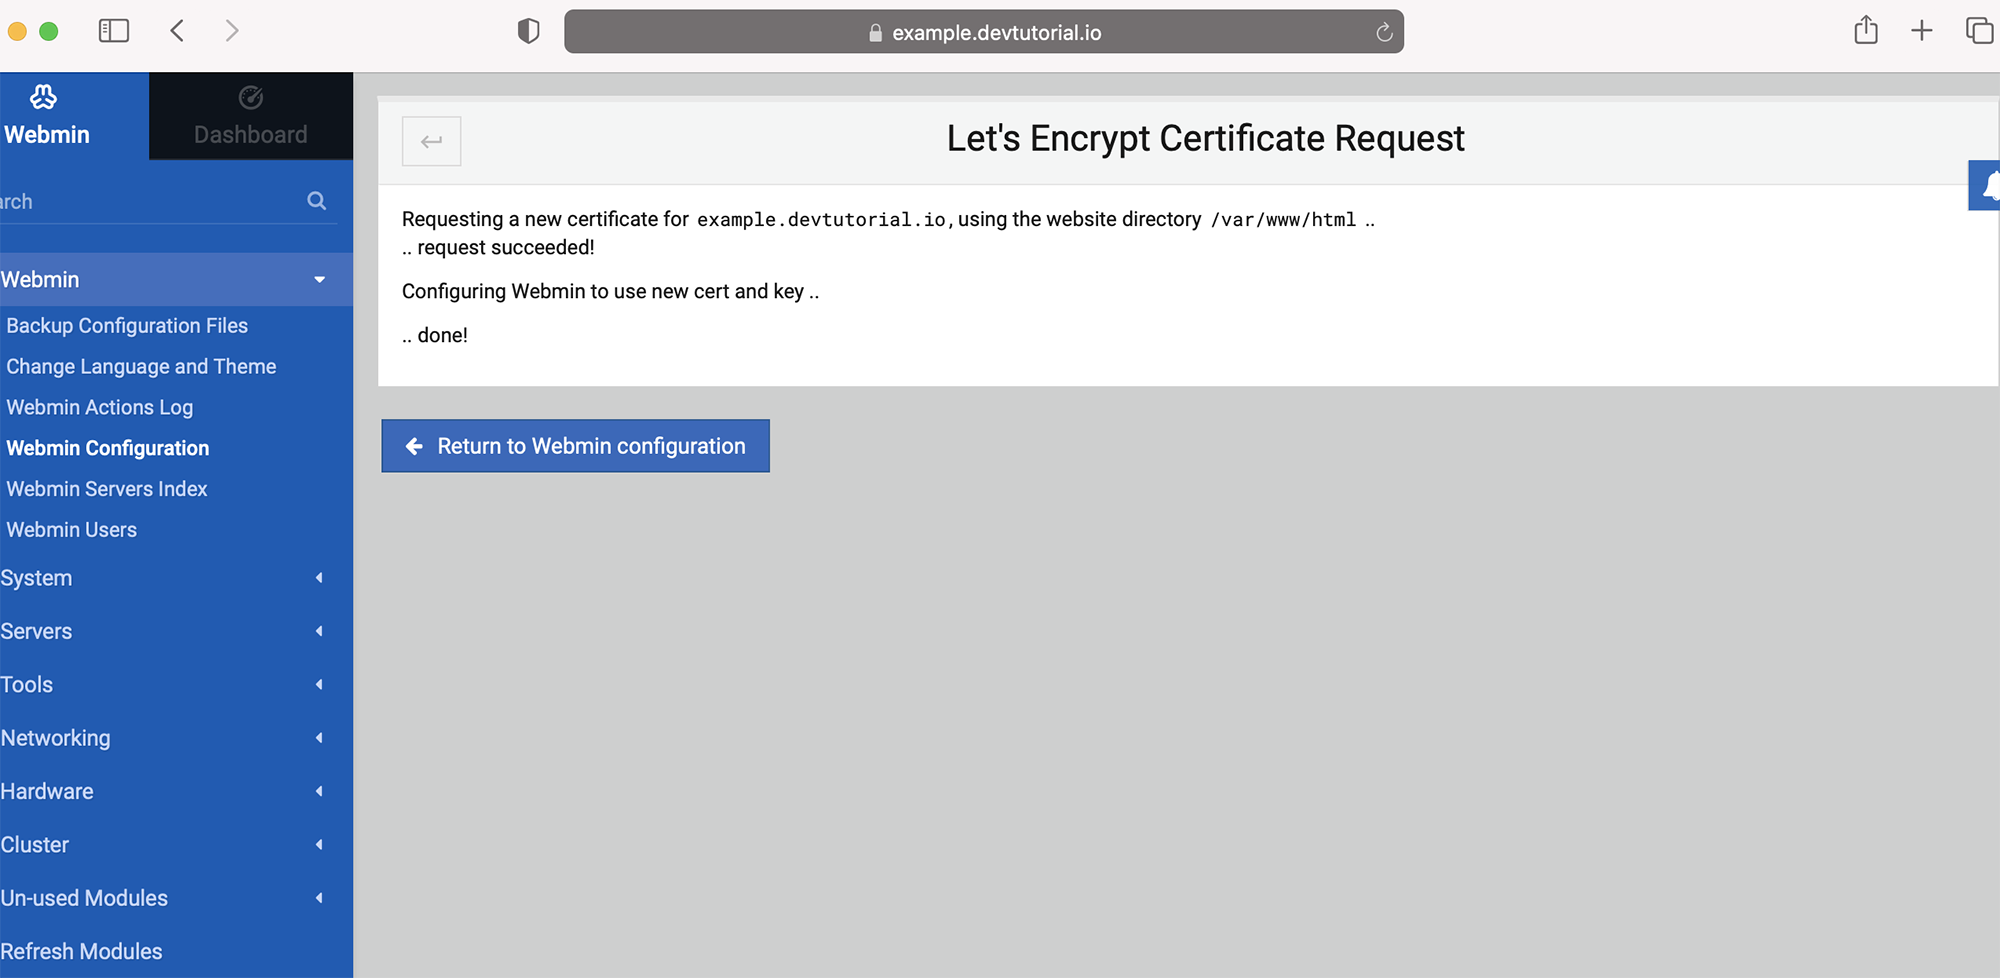Collapse the Webmin sidebar category
Image resolution: width=2000 pixels, height=978 pixels.
tap(176, 279)
